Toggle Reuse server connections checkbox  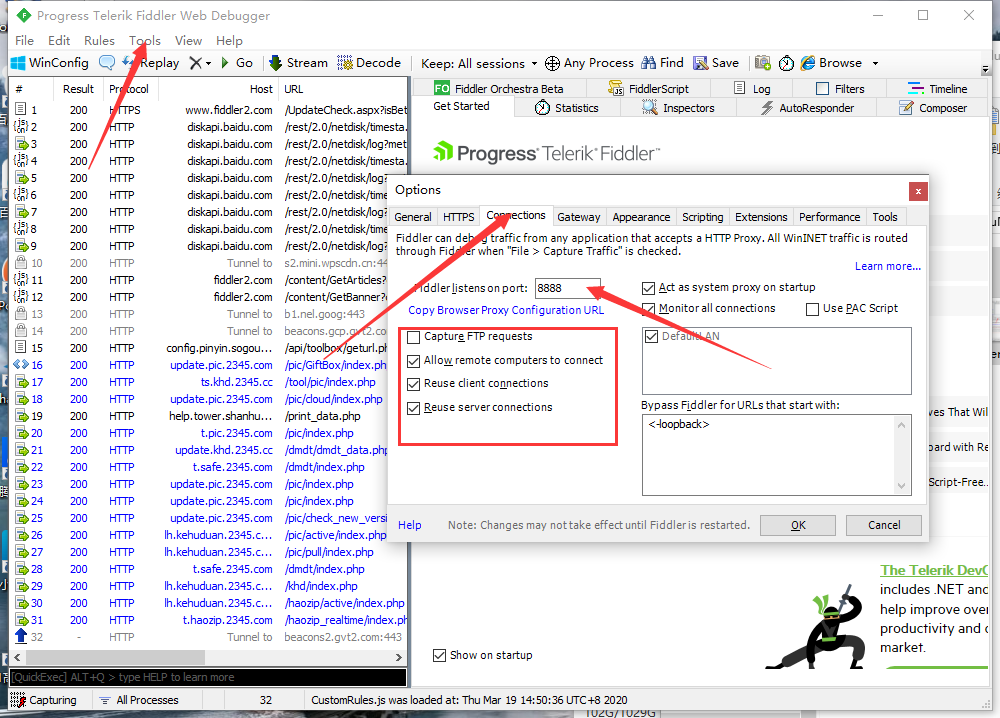pos(413,408)
